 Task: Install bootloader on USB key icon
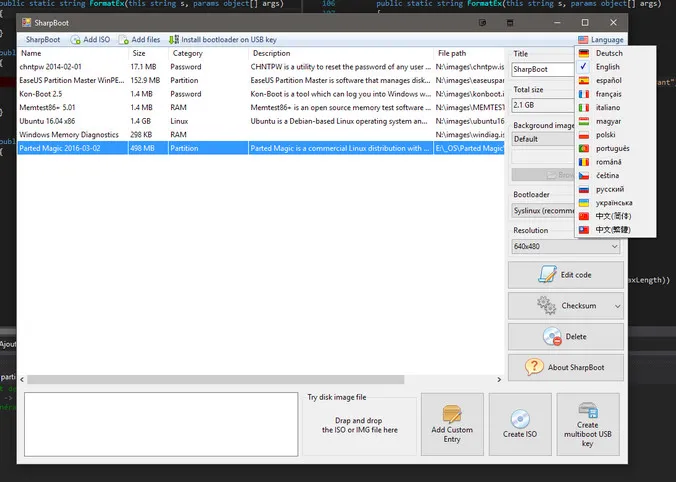(174, 40)
